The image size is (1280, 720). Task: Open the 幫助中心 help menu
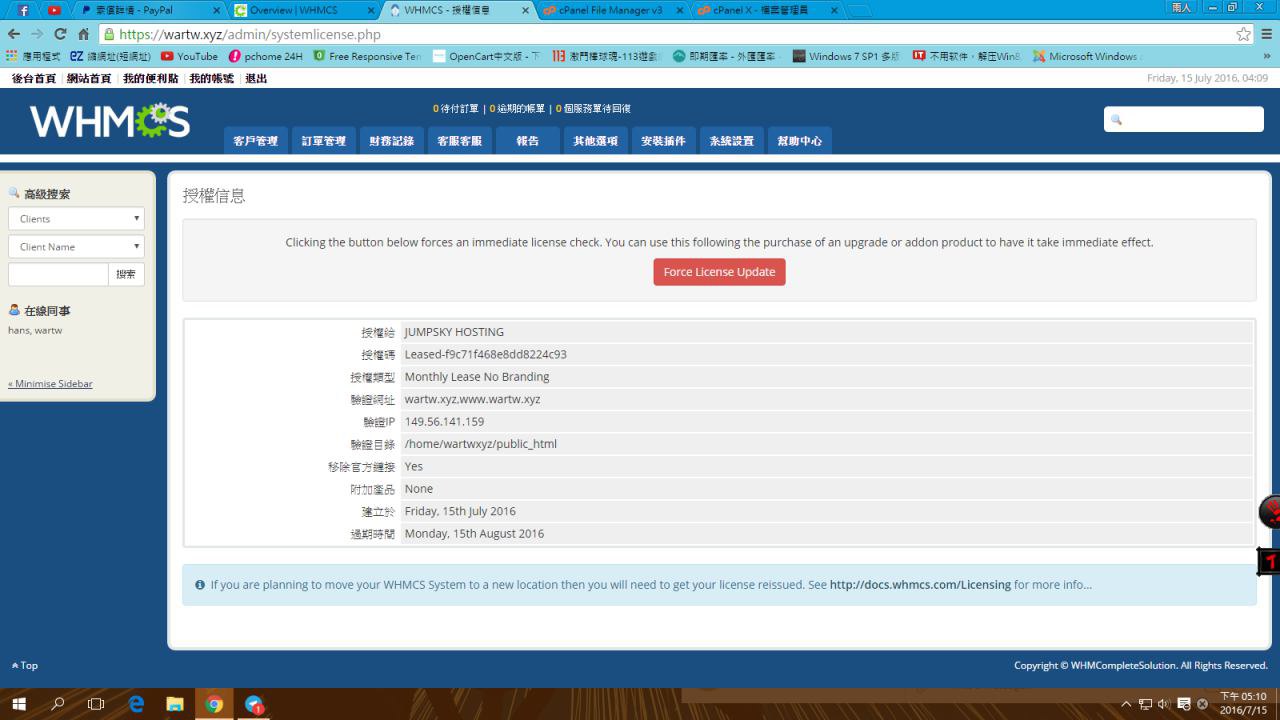point(799,141)
